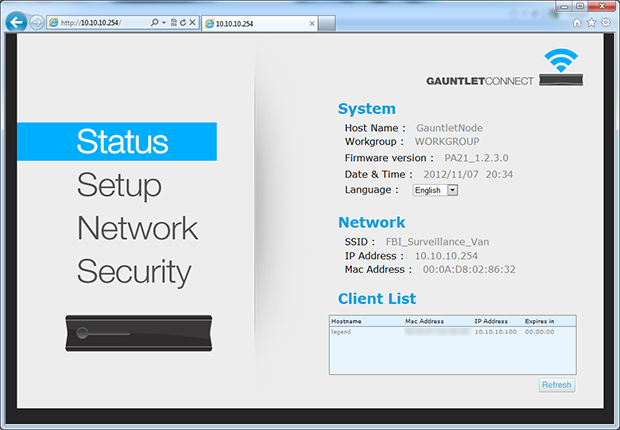This screenshot has width=620, height=430.
Task: Open Favorites star icon
Action: tap(591, 22)
